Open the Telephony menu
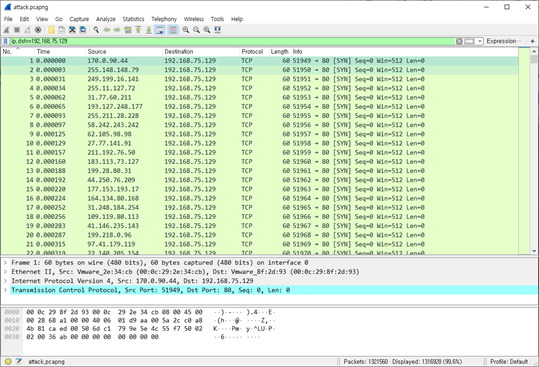Viewport: 539px width, 367px height. click(x=164, y=19)
